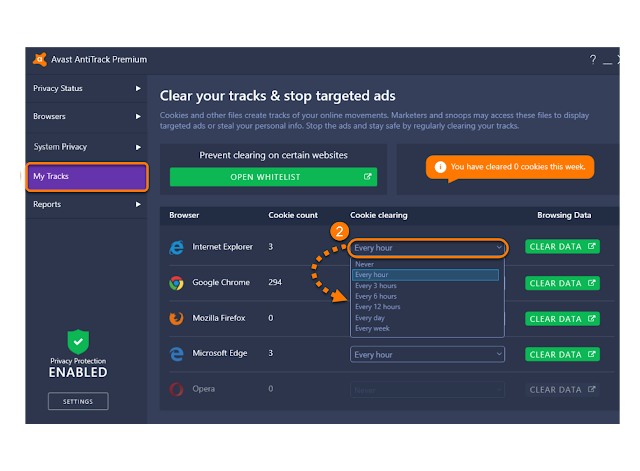
Task: Click the Avast logo icon in title bar
Action: click(x=40, y=60)
